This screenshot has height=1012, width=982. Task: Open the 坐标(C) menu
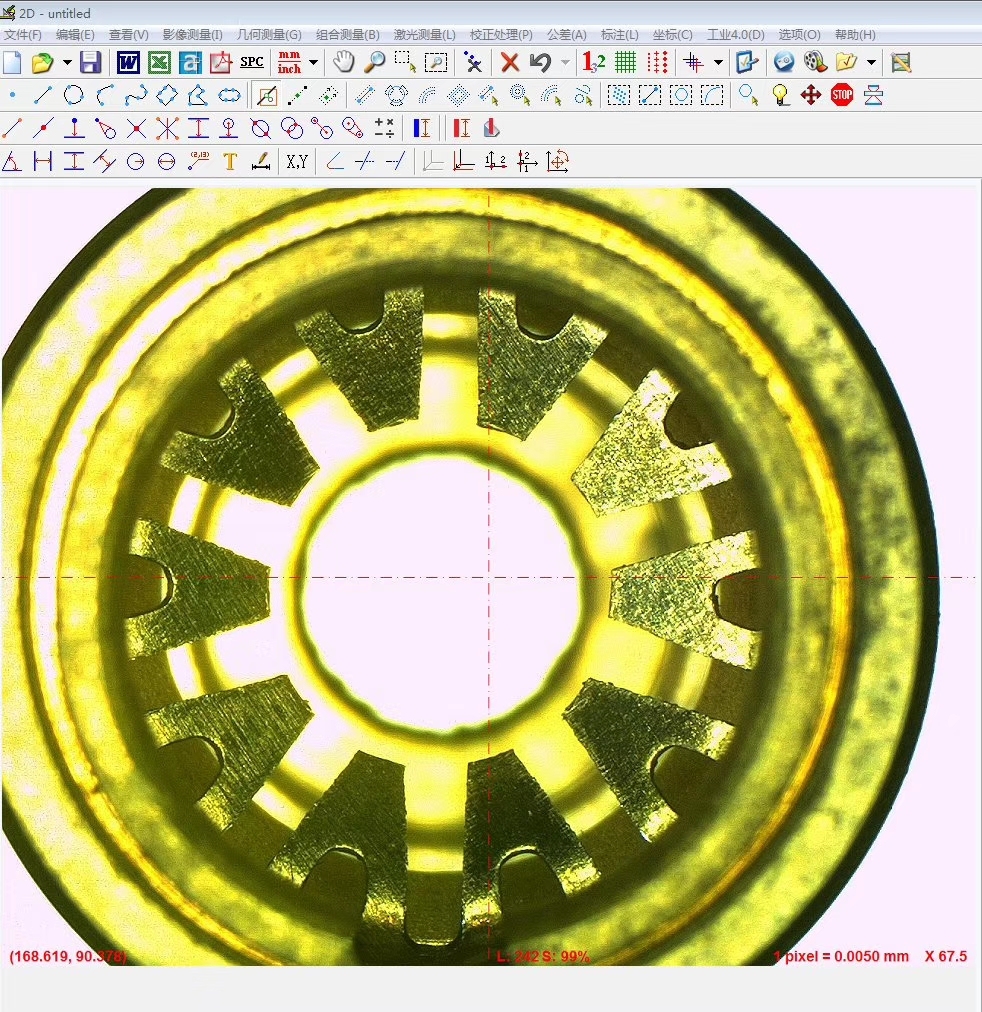click(x=672, y=35)
